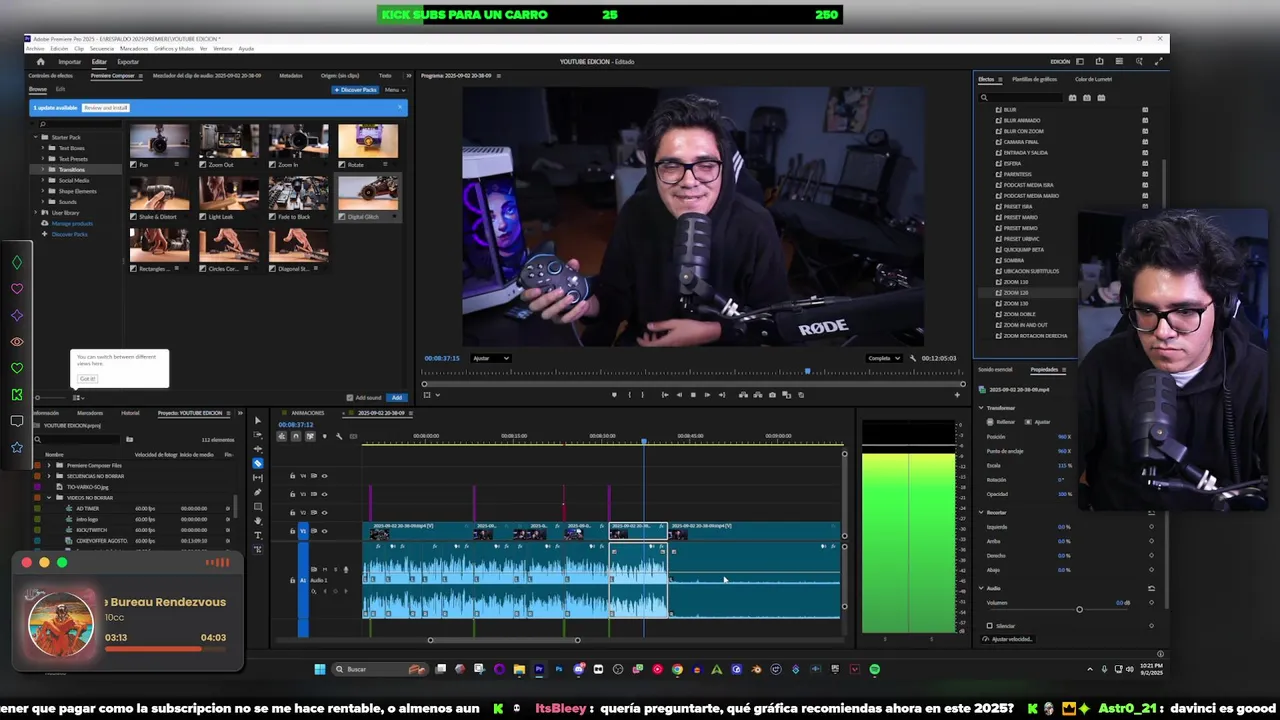This screenshot has height=720, width=1280.
Task: Click the quick export icon top right
Action: click(1100, 61)
